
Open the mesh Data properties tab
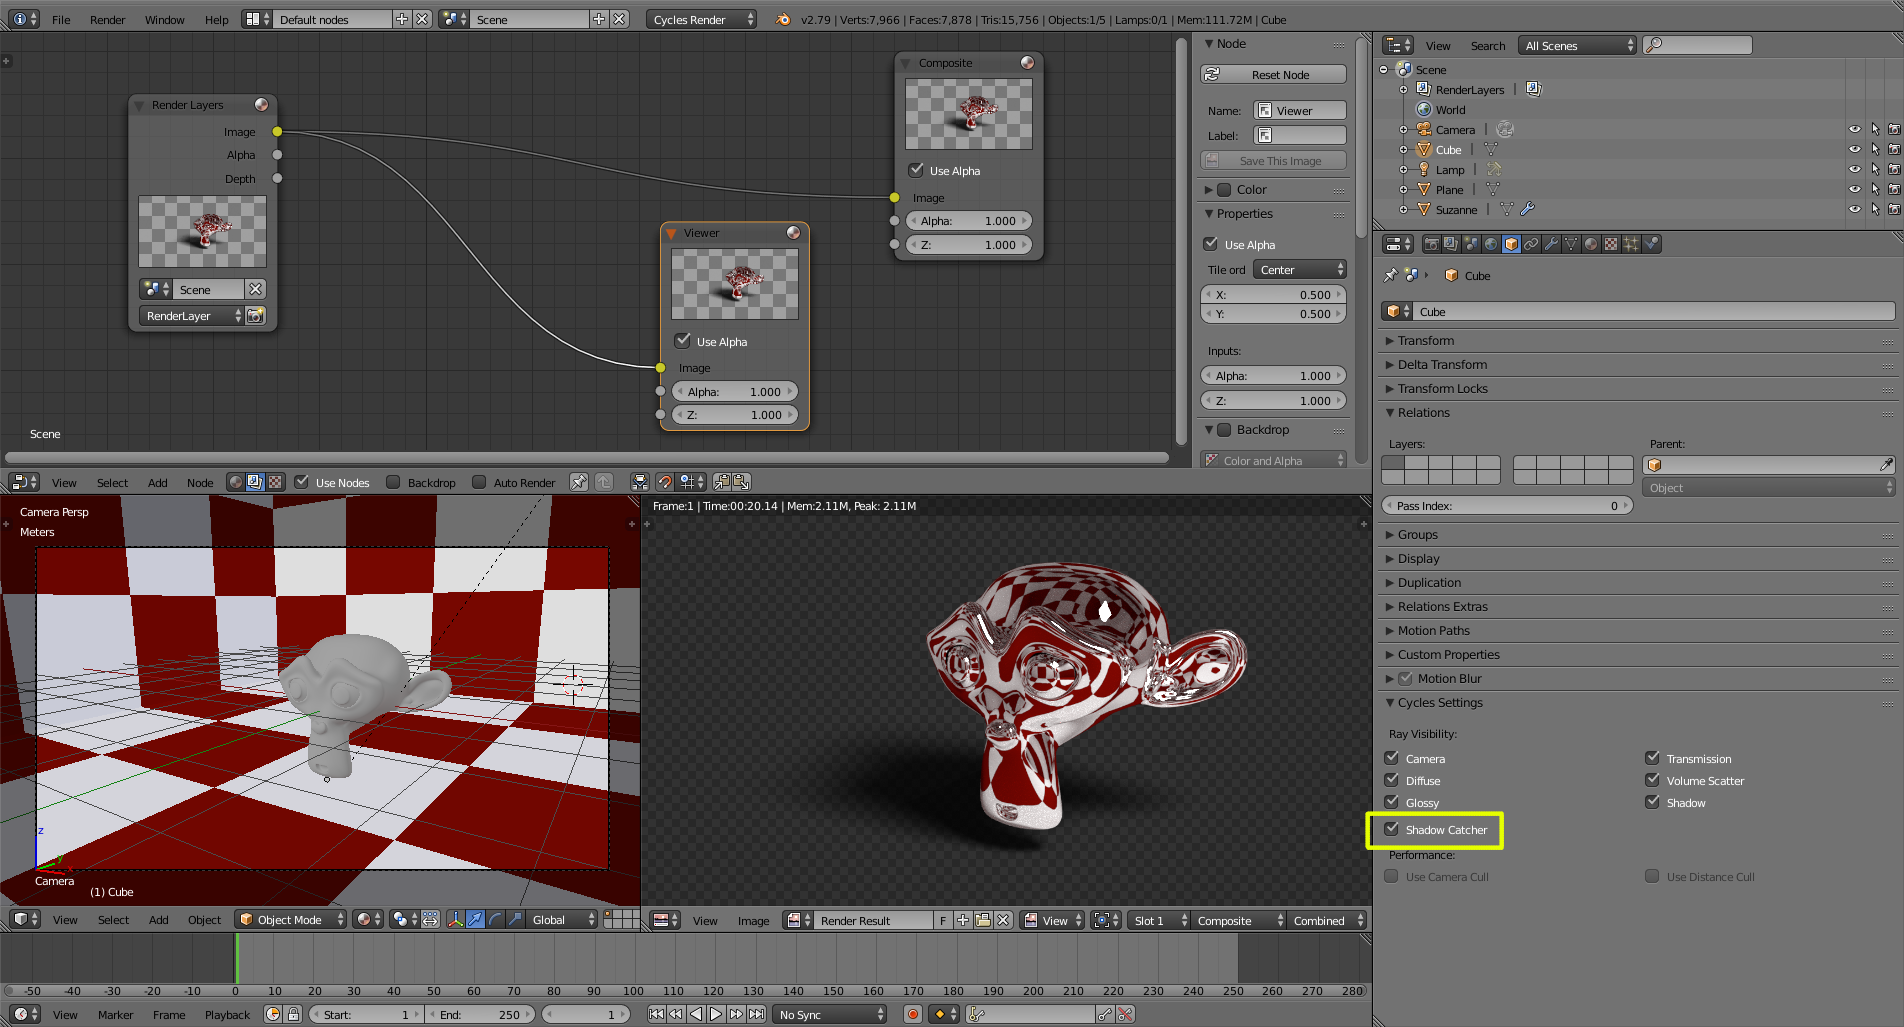(1571, 244)
